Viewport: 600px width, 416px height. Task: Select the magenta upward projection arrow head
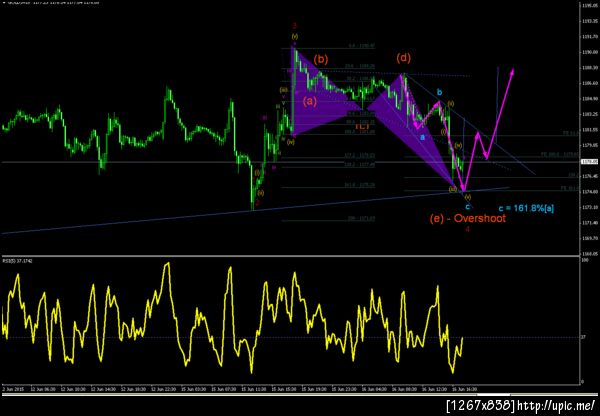tap(512, 72)
